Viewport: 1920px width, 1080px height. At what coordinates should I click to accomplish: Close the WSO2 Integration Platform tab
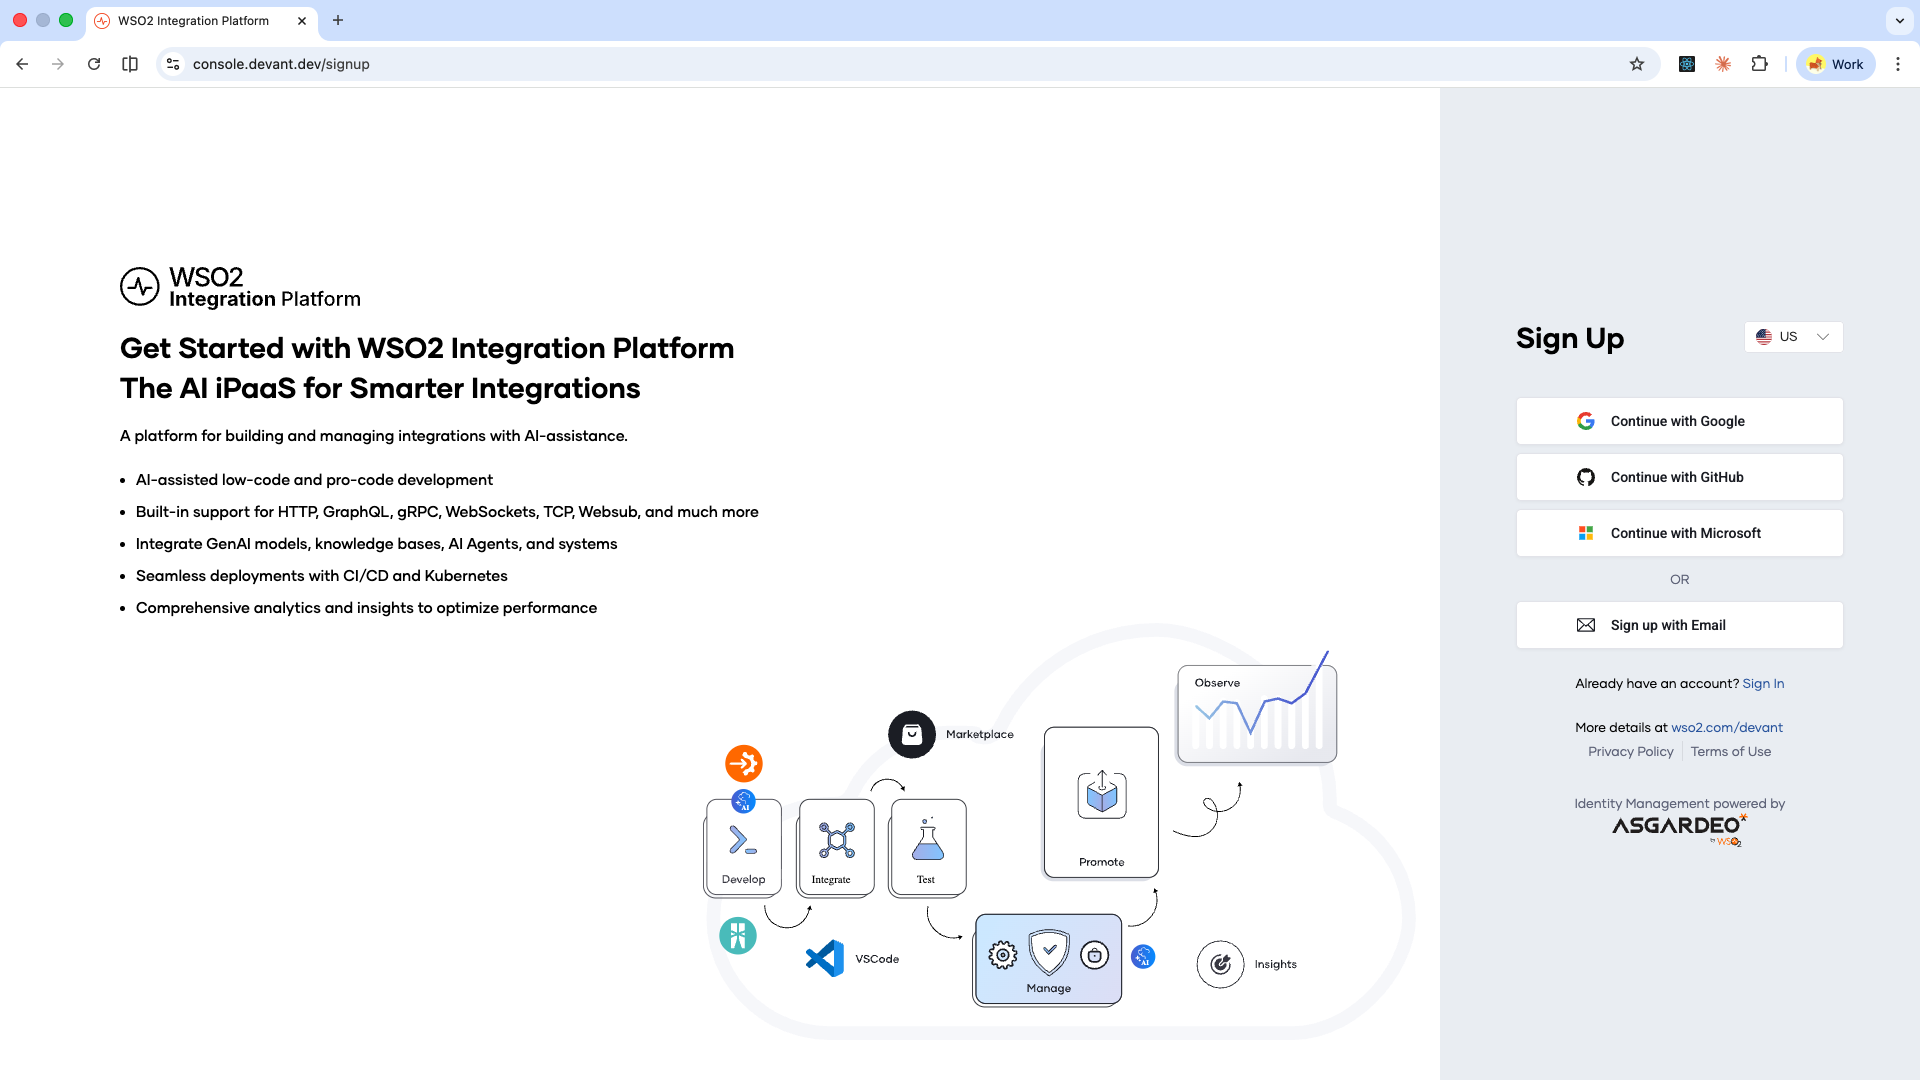[x=302, y=21]
